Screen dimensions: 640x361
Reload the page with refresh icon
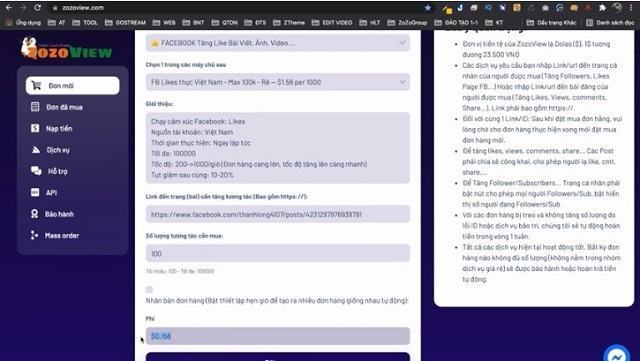point(37,7)
